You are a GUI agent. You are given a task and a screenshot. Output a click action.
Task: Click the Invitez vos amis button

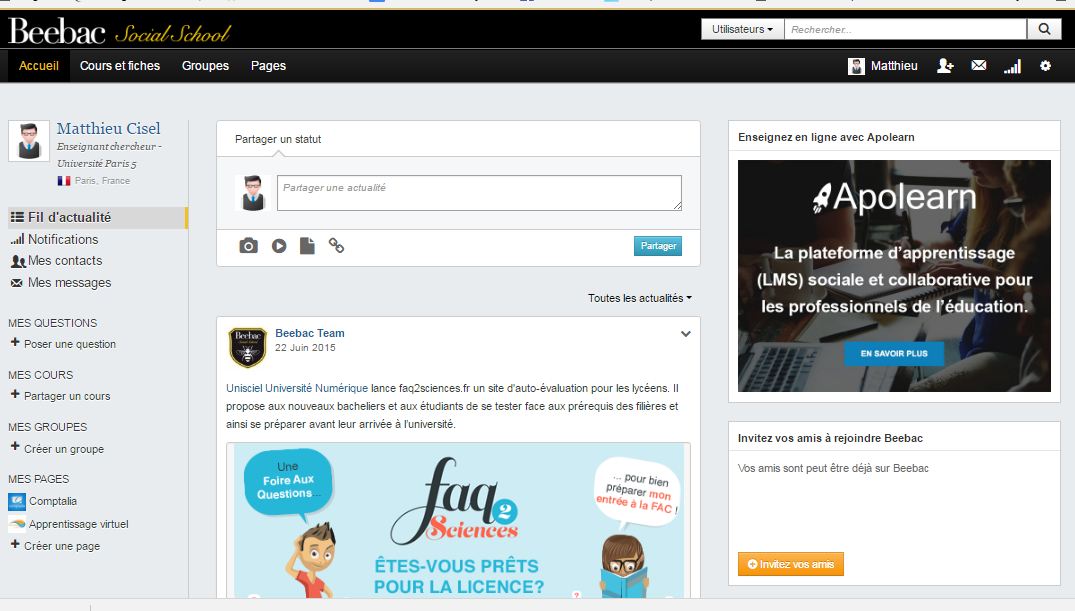[790, 564]
